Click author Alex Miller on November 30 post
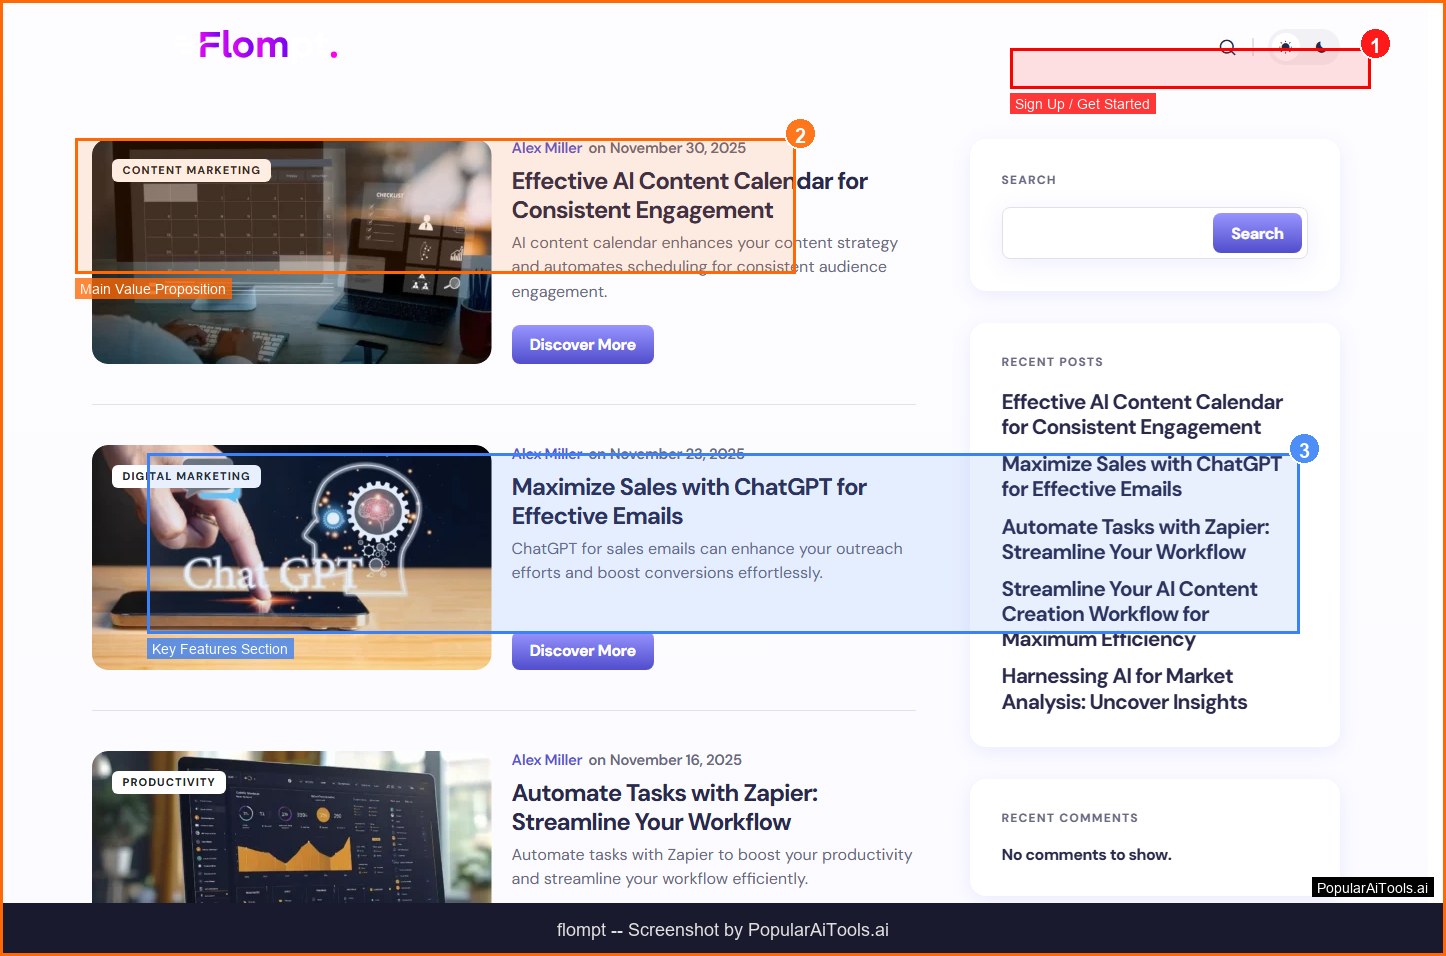Screen dimensions: 1446x956 click(546, 148)
